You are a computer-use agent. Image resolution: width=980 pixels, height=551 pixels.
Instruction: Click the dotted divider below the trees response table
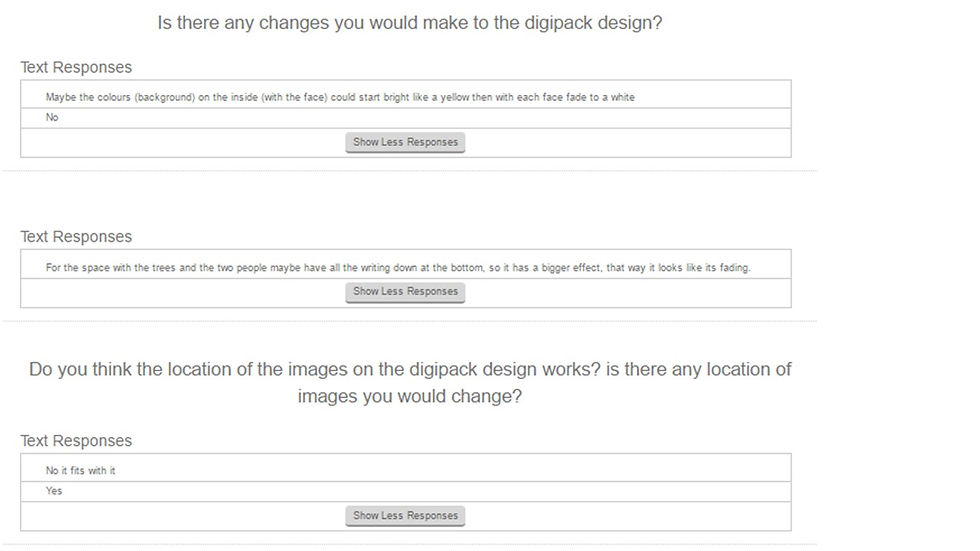click(409, 321)
